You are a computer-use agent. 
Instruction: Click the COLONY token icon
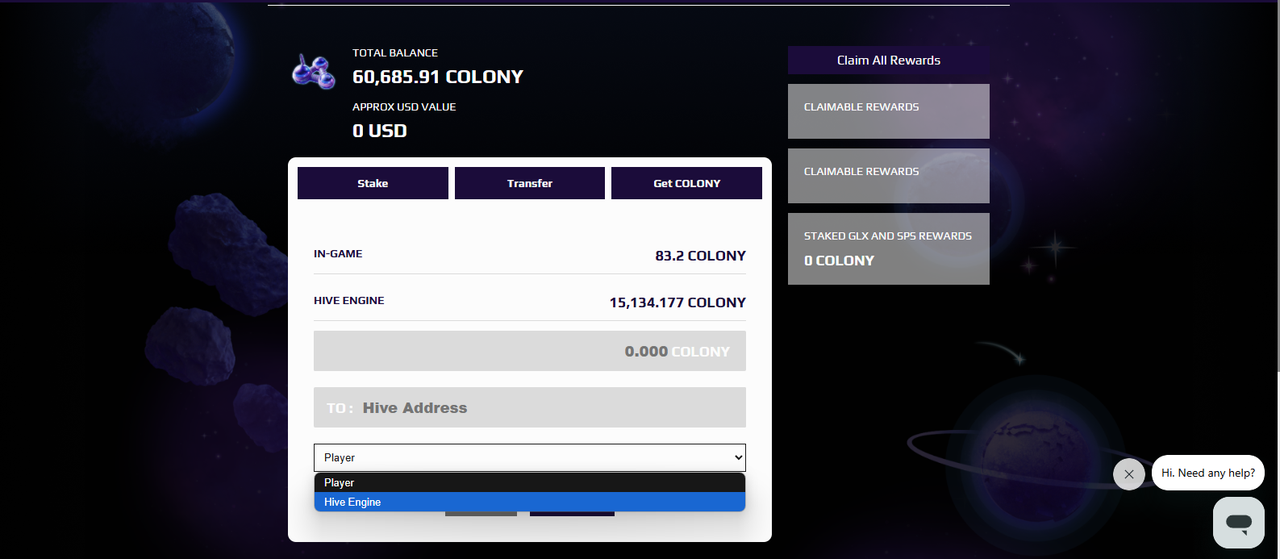coord(312,73)
